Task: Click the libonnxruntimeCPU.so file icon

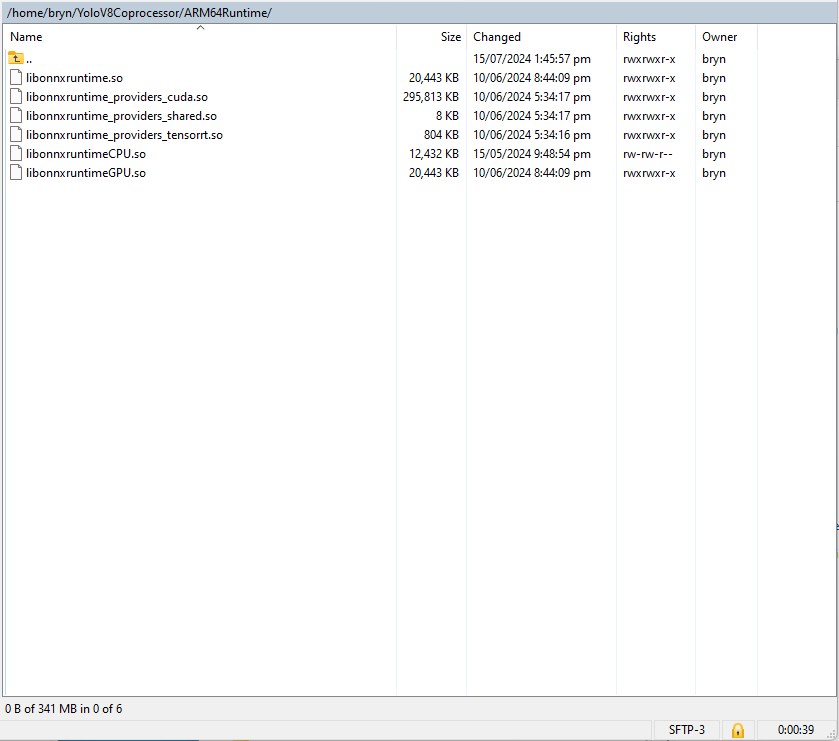Action: 16,153
